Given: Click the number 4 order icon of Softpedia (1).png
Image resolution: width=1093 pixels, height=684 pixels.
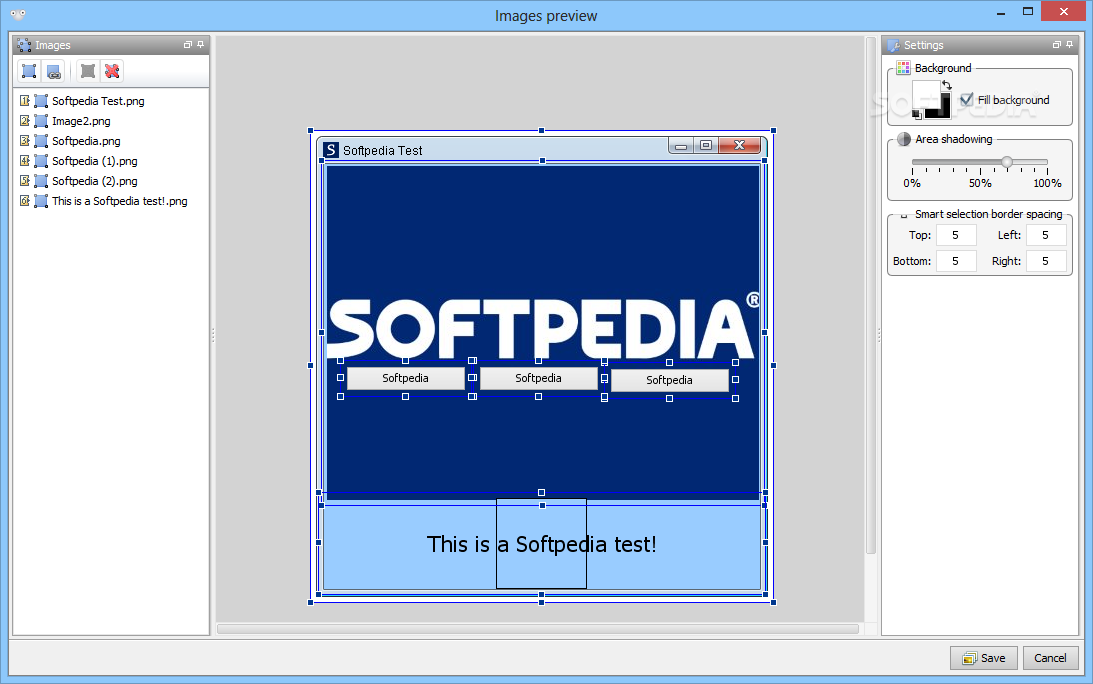Looking at the screenshot, I should [x=24, y=161].
